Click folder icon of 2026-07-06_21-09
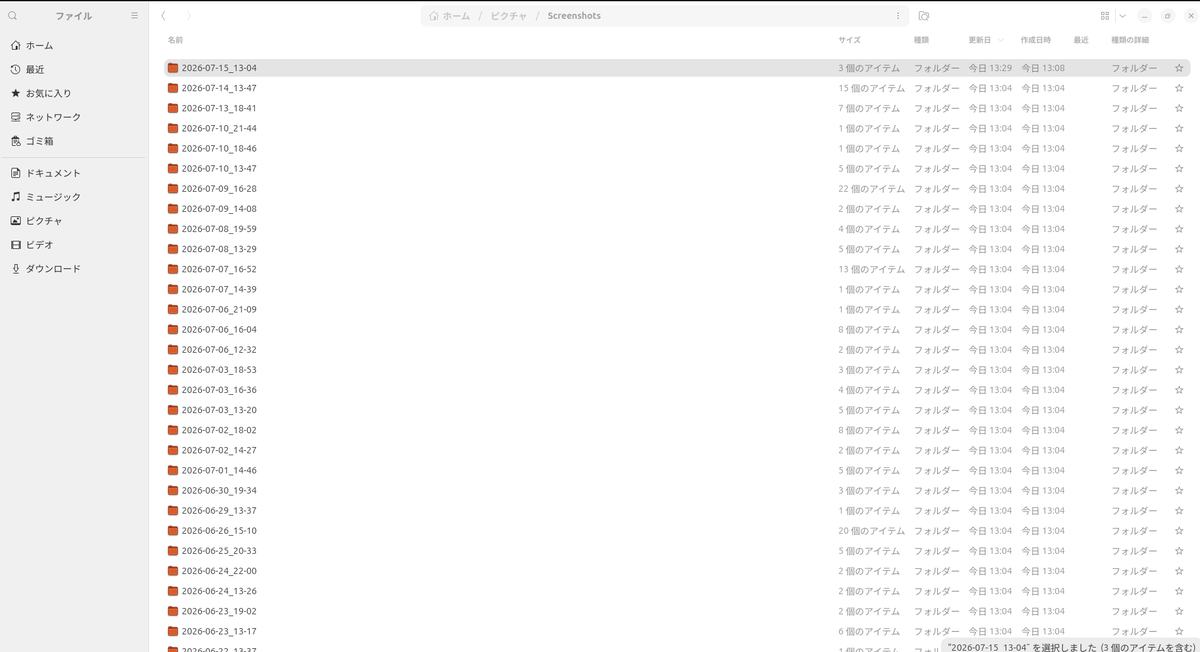The image size is (1200, 652). click(x=173, y=309)
